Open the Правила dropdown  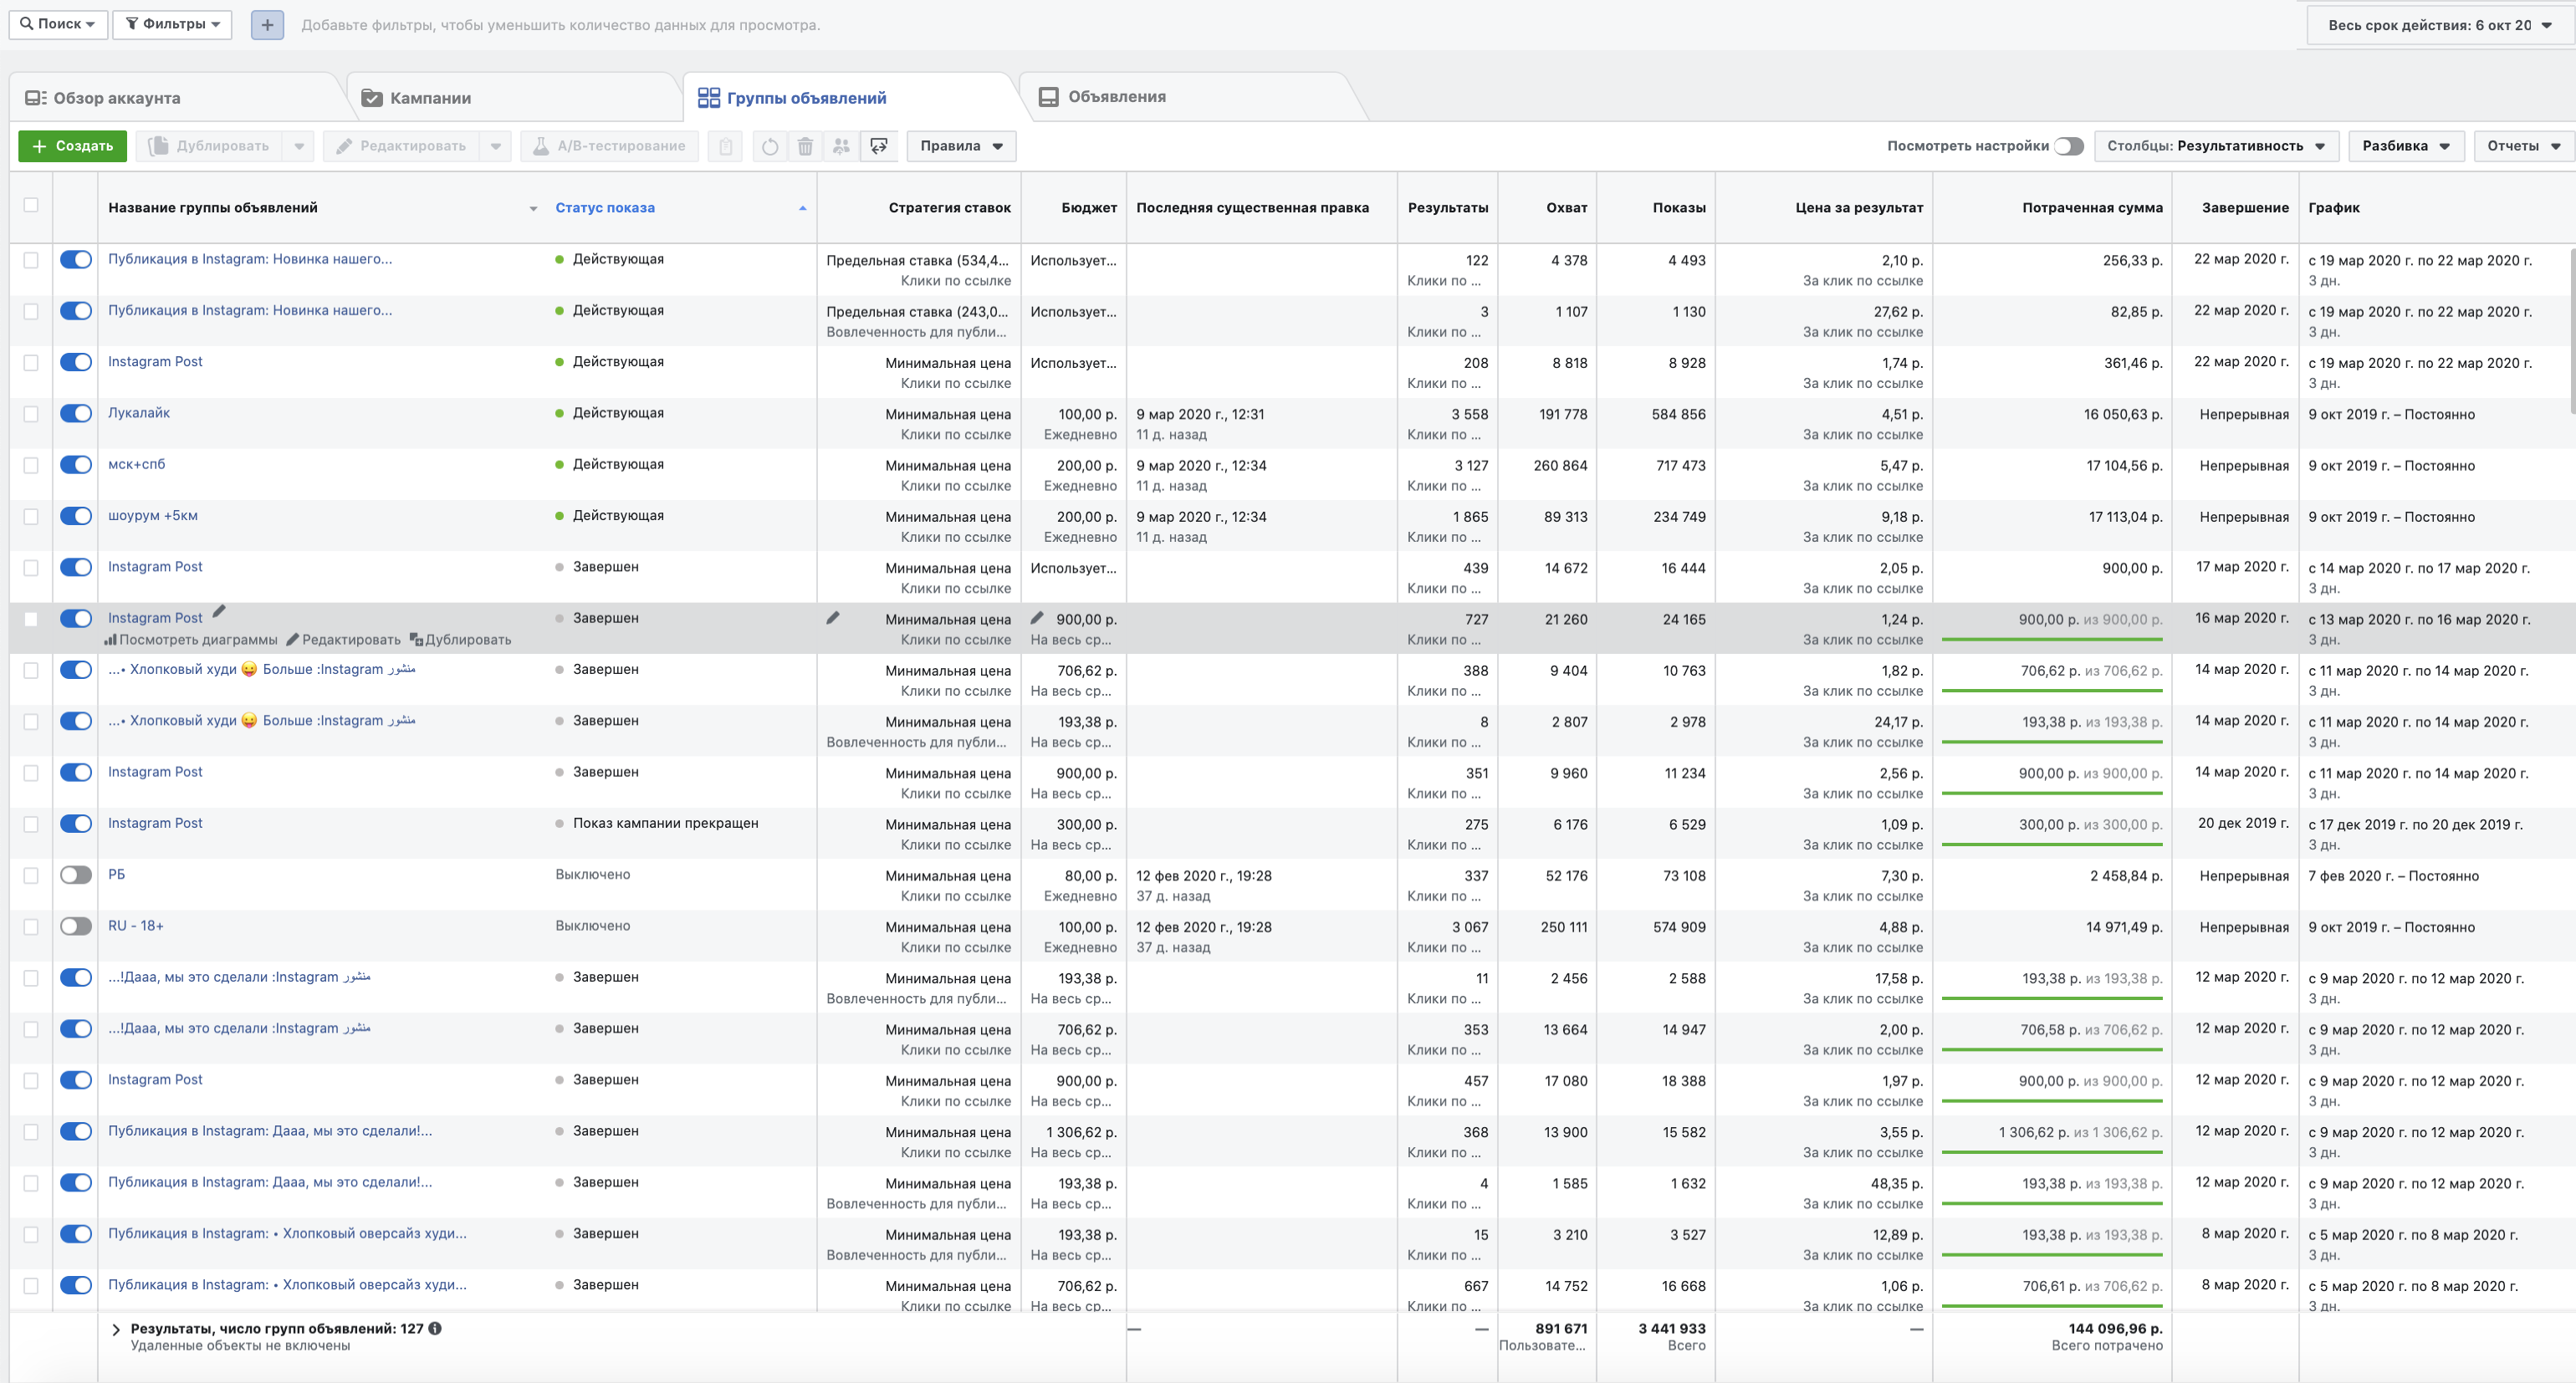click(961, 146)
